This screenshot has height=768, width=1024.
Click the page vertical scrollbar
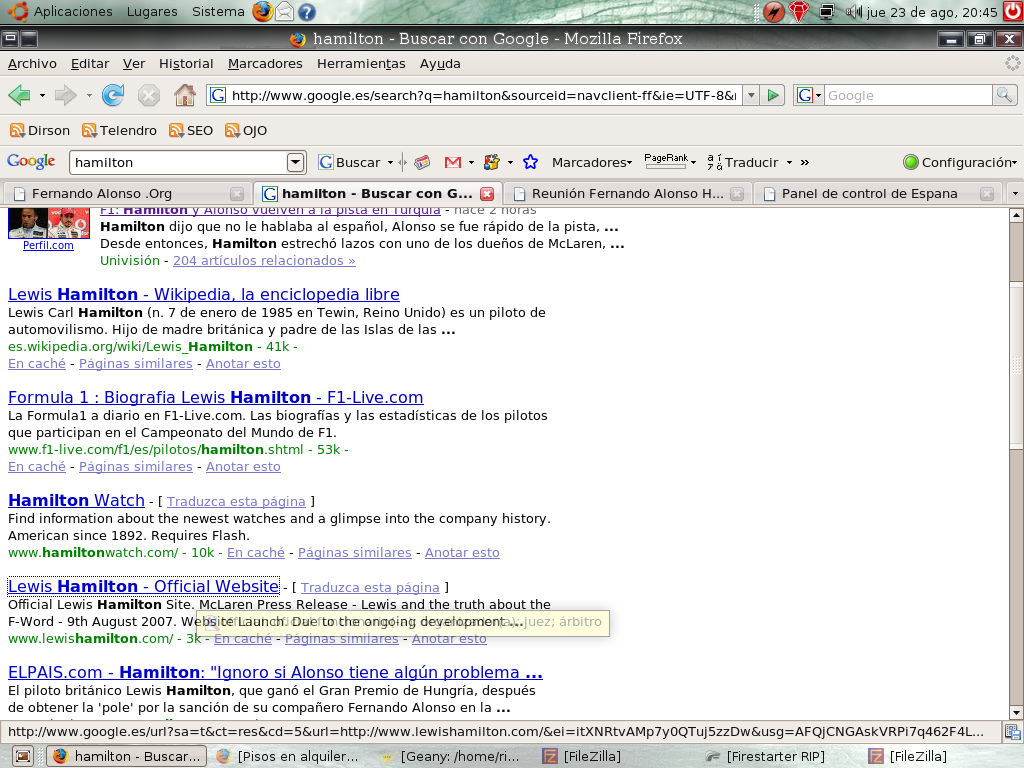coord(1016,462)
